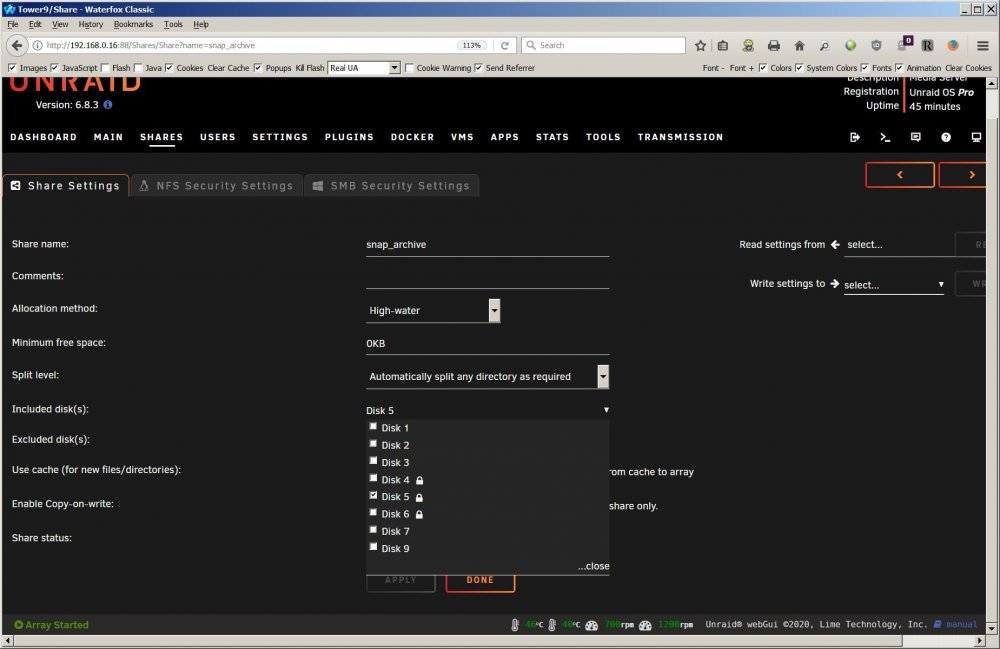Click the vertical scrollbar down arrow

tap(992, 629)
